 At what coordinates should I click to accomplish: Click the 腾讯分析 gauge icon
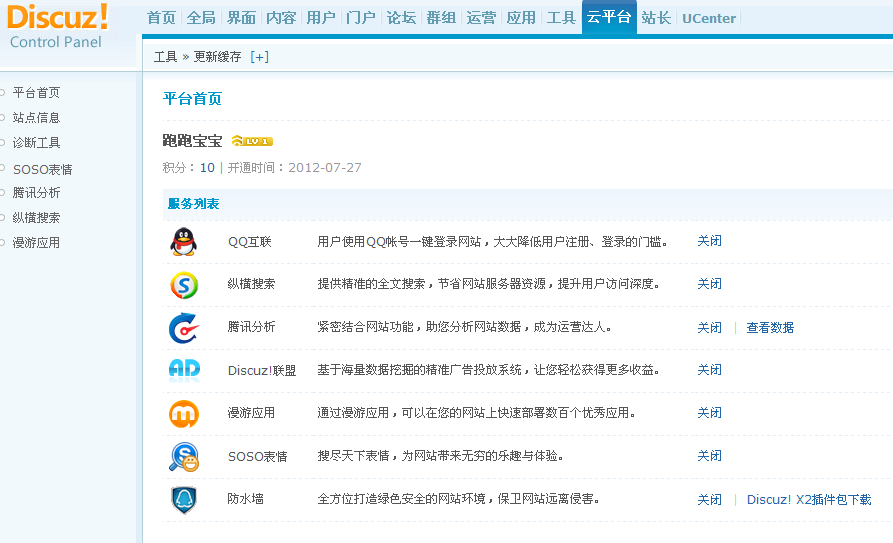click(184, 328)
